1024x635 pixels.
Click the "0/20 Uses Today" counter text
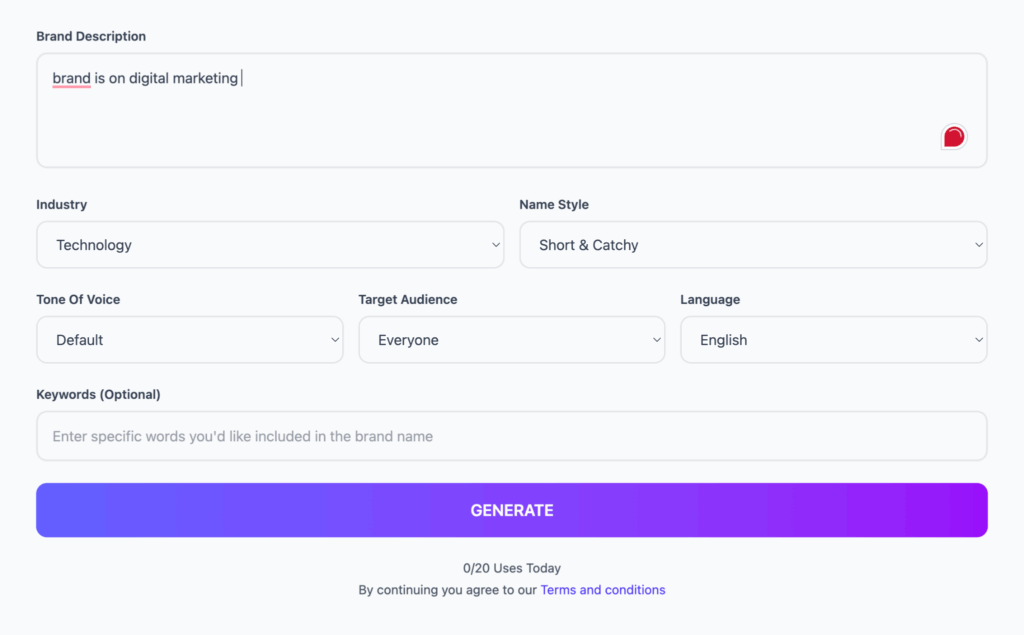click(511, 568)
